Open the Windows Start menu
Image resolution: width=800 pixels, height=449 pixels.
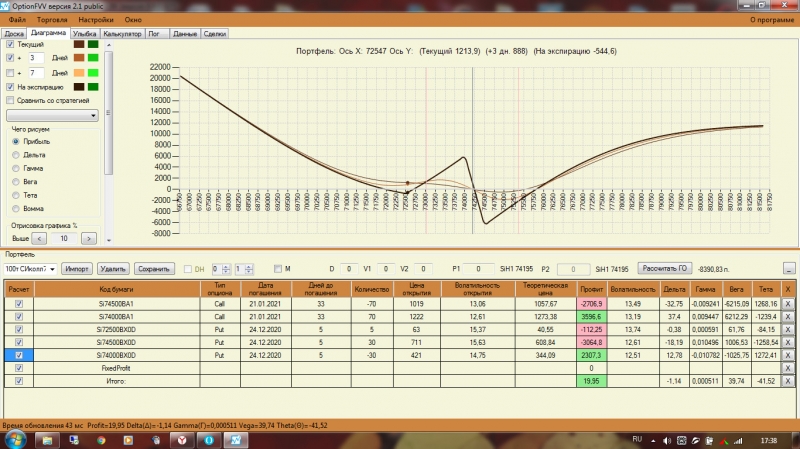14,440
